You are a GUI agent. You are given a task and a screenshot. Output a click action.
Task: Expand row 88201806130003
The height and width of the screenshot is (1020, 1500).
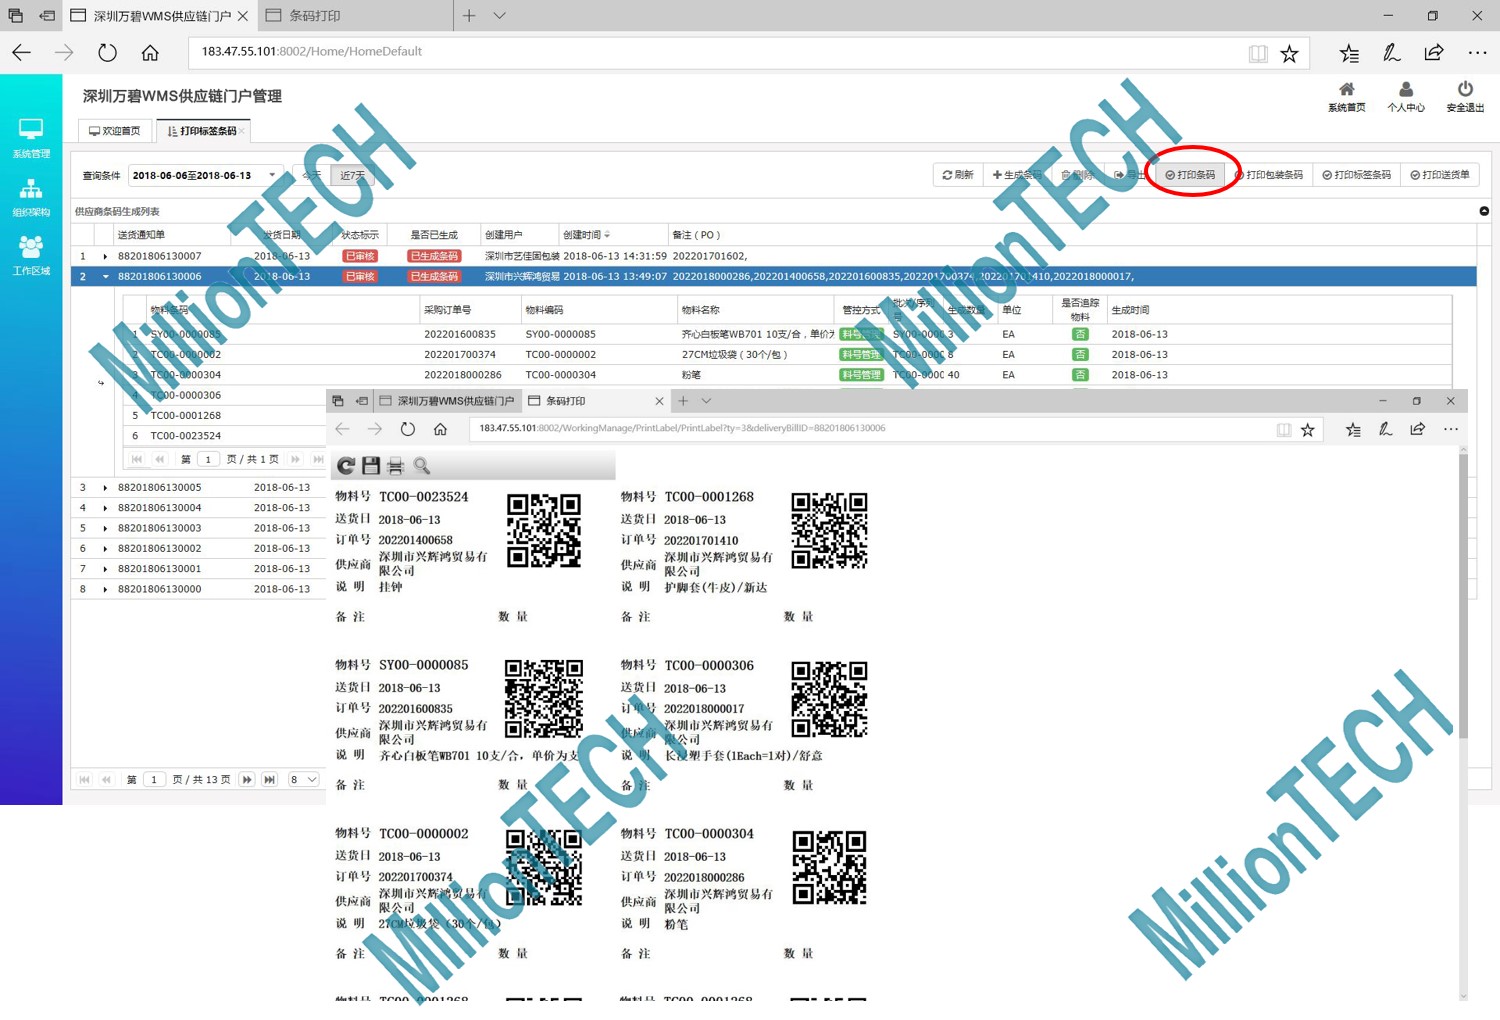pyautogui.click(x=105, y=528)
